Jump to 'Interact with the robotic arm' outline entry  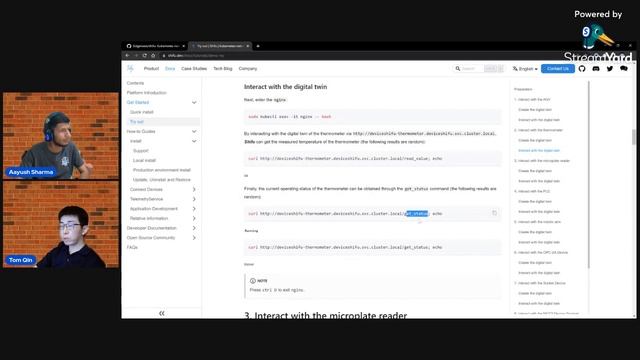tap(538, 222)
